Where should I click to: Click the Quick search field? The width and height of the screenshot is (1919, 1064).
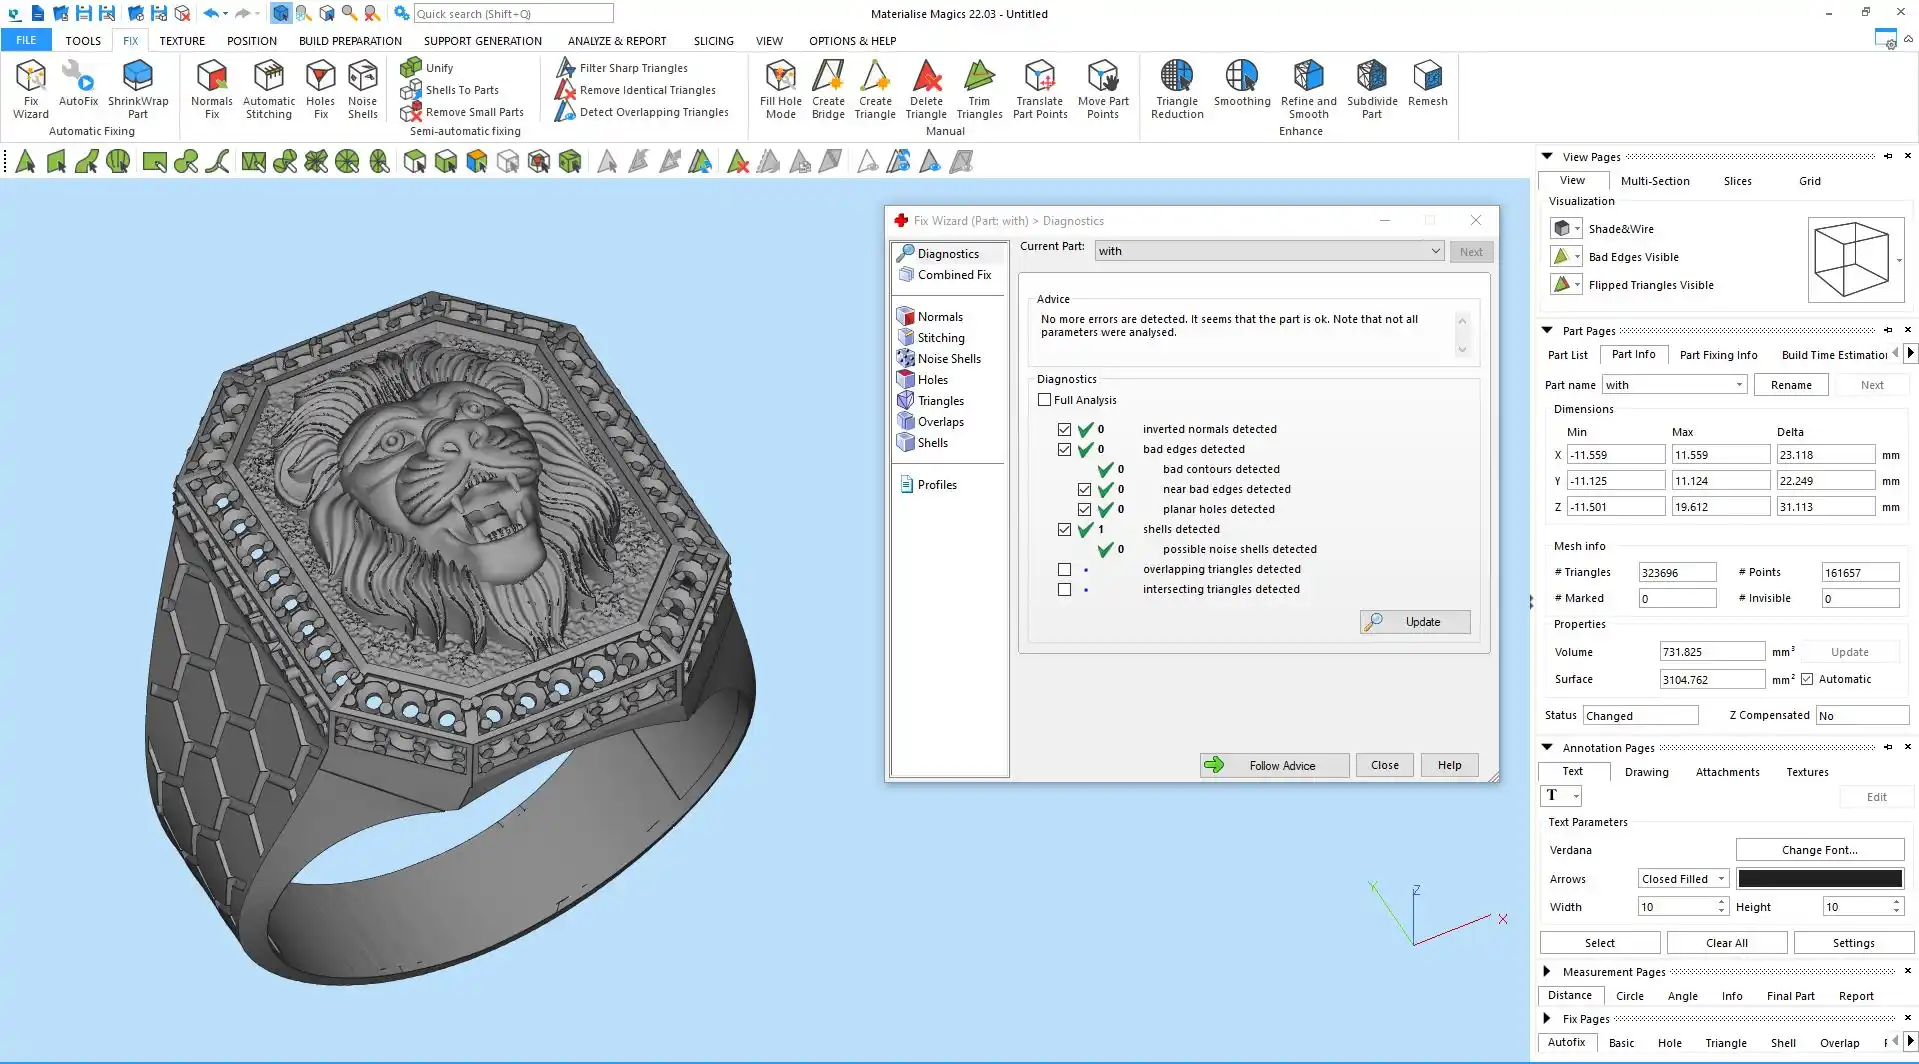click(513, 14)
